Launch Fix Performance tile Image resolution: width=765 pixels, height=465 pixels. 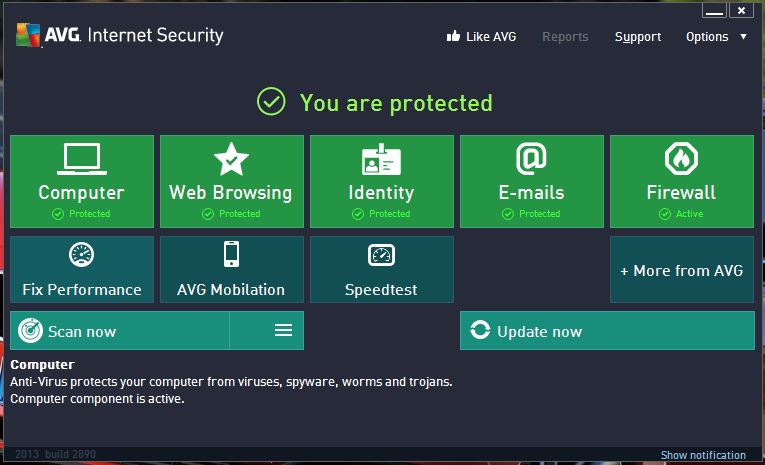coord(82,269)
